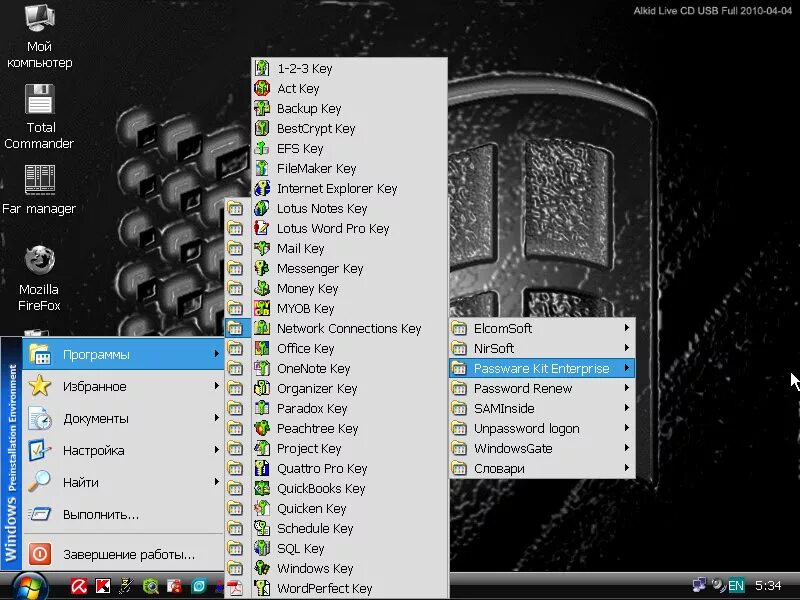Launch Project Key

pos(349,448)
